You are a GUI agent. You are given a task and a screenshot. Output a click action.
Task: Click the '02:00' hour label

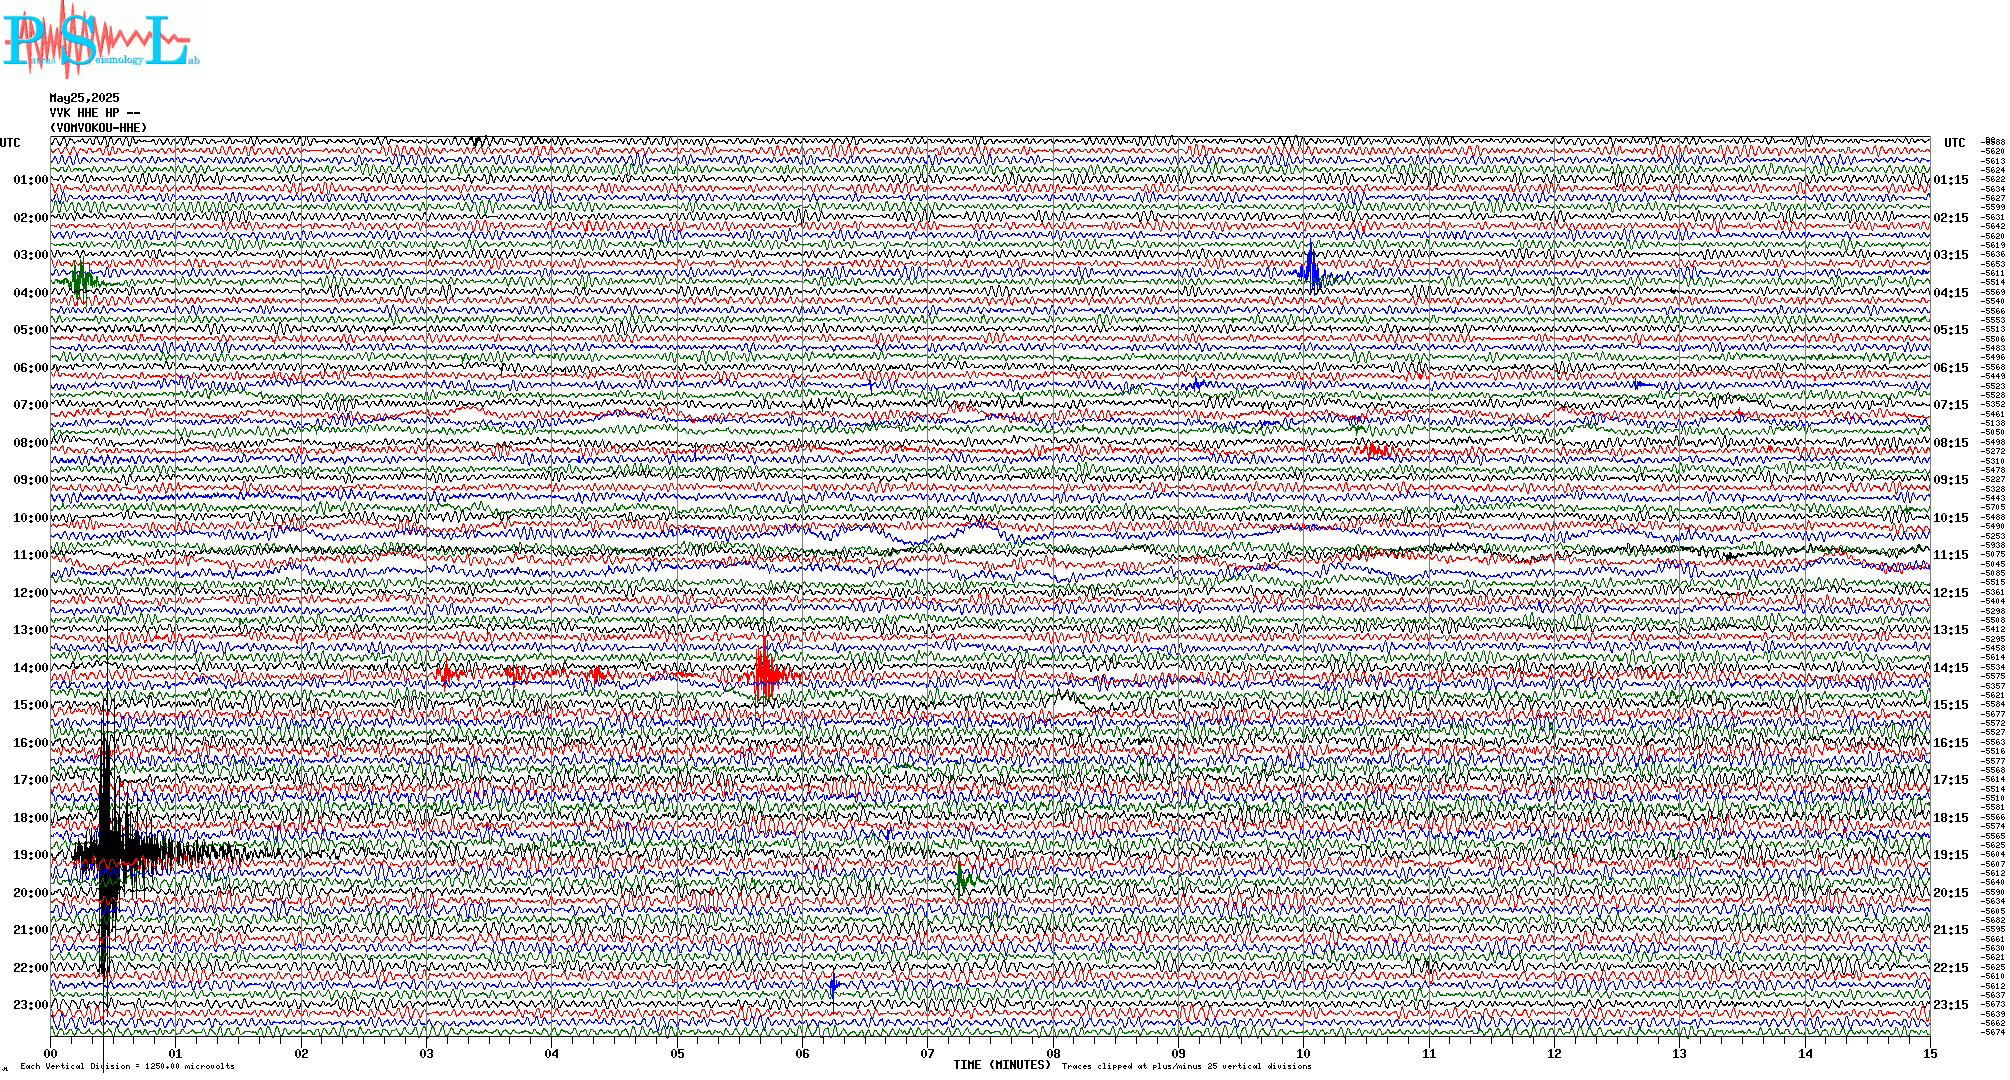[x=30, y=218]
